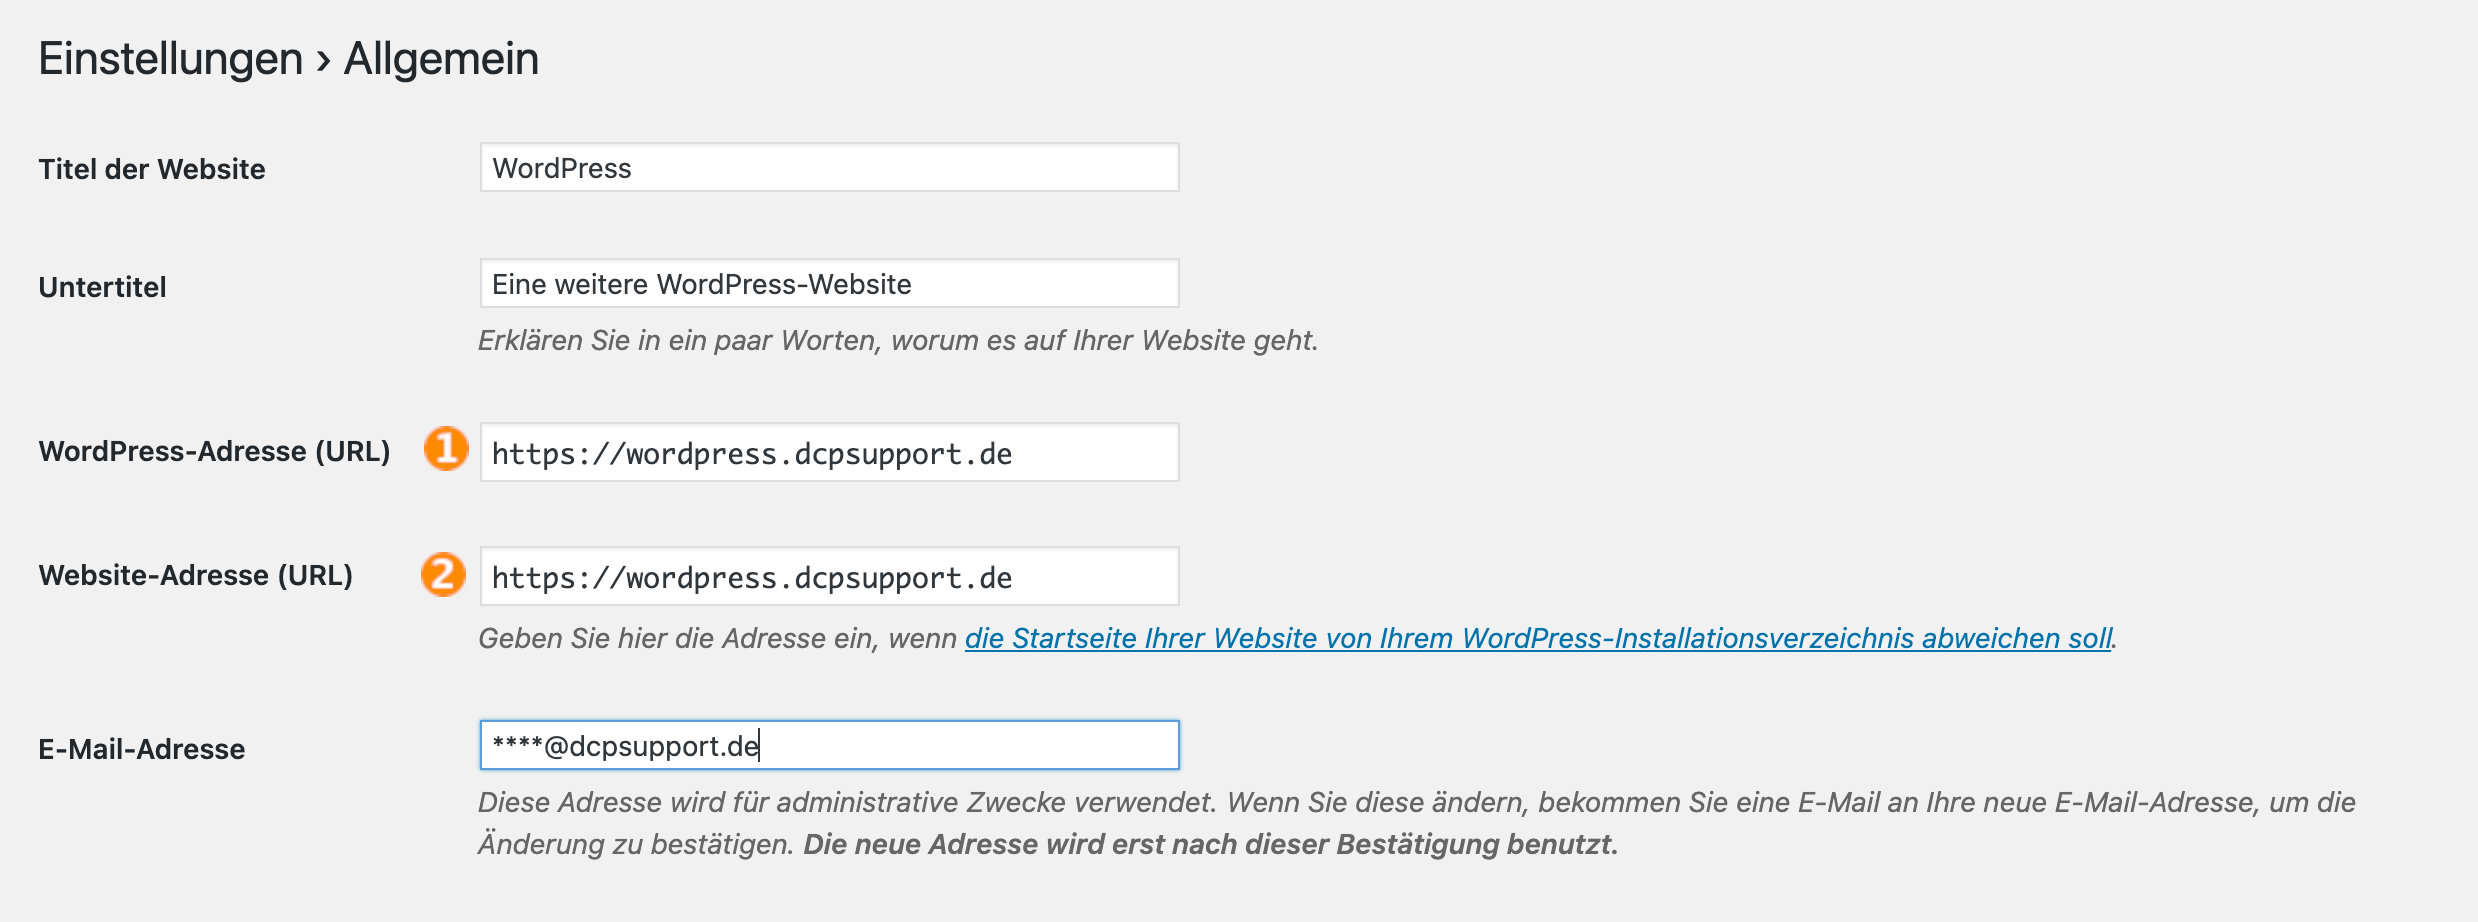The image size is (2478, 922).
Task: Click the E-Mail-Adresse input field
Action: tap(829, 745)
